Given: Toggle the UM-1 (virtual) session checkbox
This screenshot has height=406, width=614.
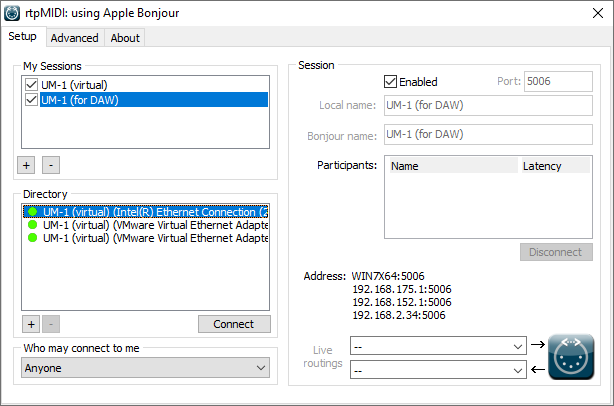Looking at the screenshot, I should click(x=31, y=85).
